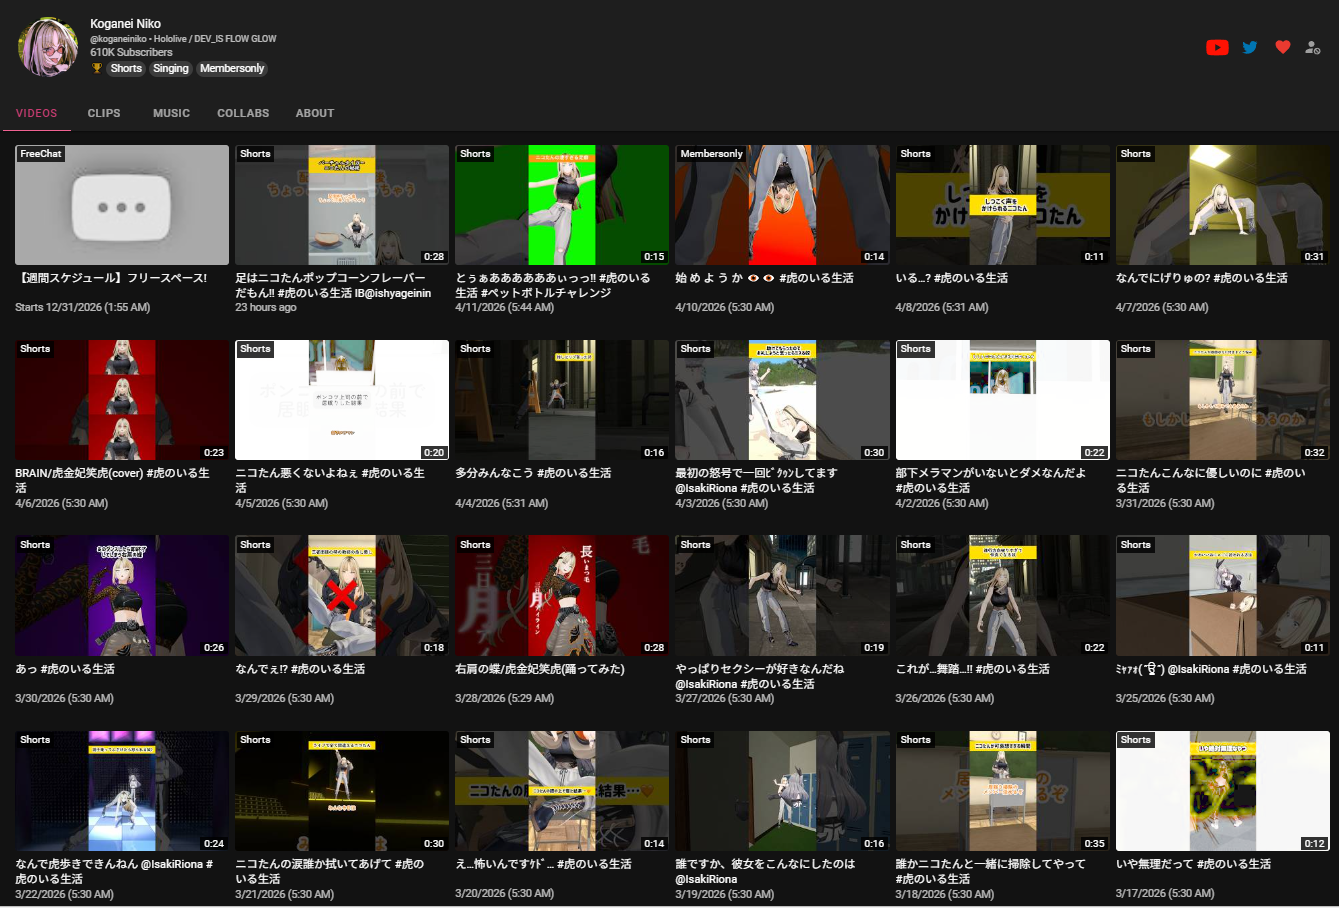This screenshot has height=908, width=1339.
Task: Open the いや無理だって video title
Action: point(1194,864)
